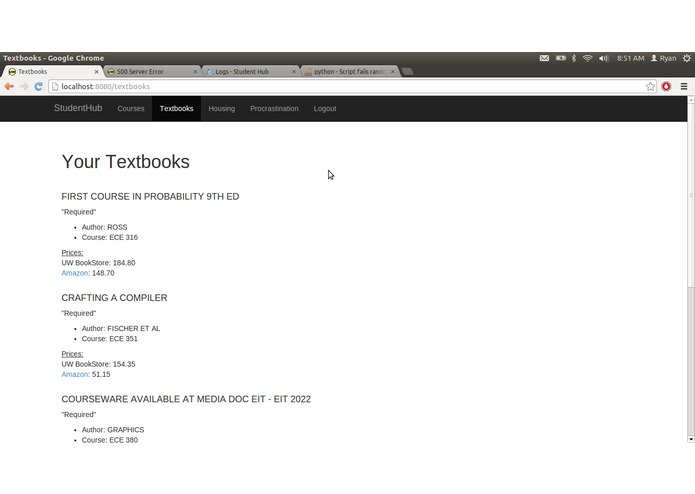Check the battery indicator icon
The width and height of the screenshot is (695, 494).
point(561,58)
